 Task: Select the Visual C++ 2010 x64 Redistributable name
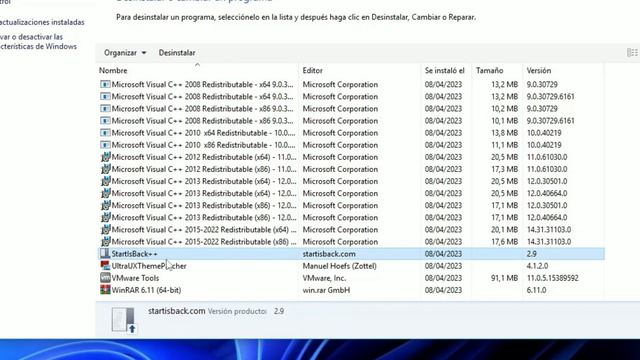point(203,133)
